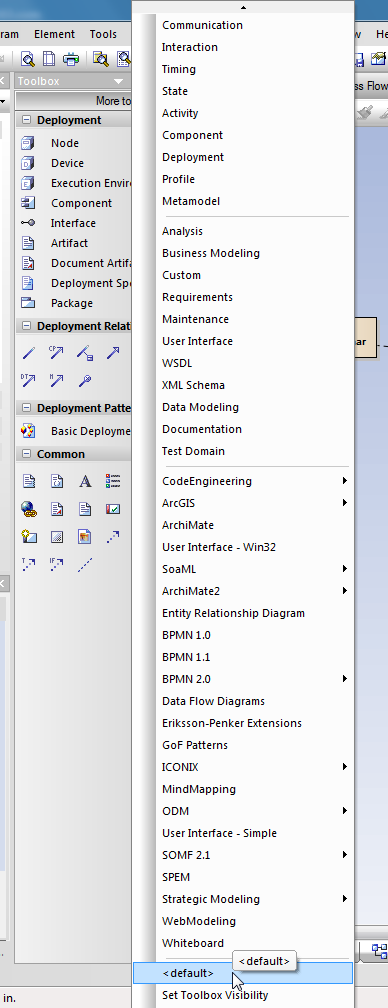
Task: Select the plain Associate line connector
Action: (x=29, y=353)
